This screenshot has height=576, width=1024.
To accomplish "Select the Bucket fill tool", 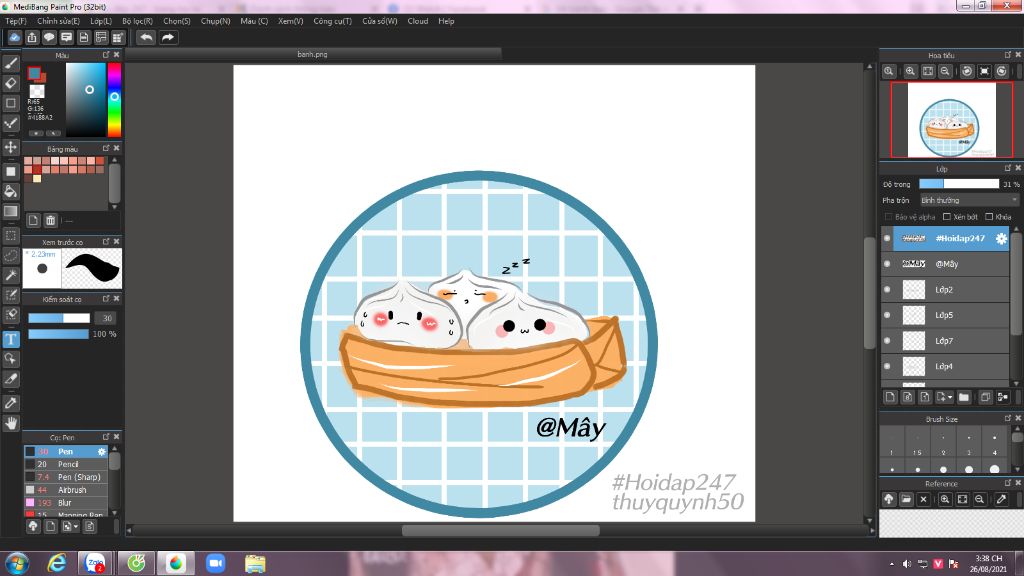I will (11, 191).
